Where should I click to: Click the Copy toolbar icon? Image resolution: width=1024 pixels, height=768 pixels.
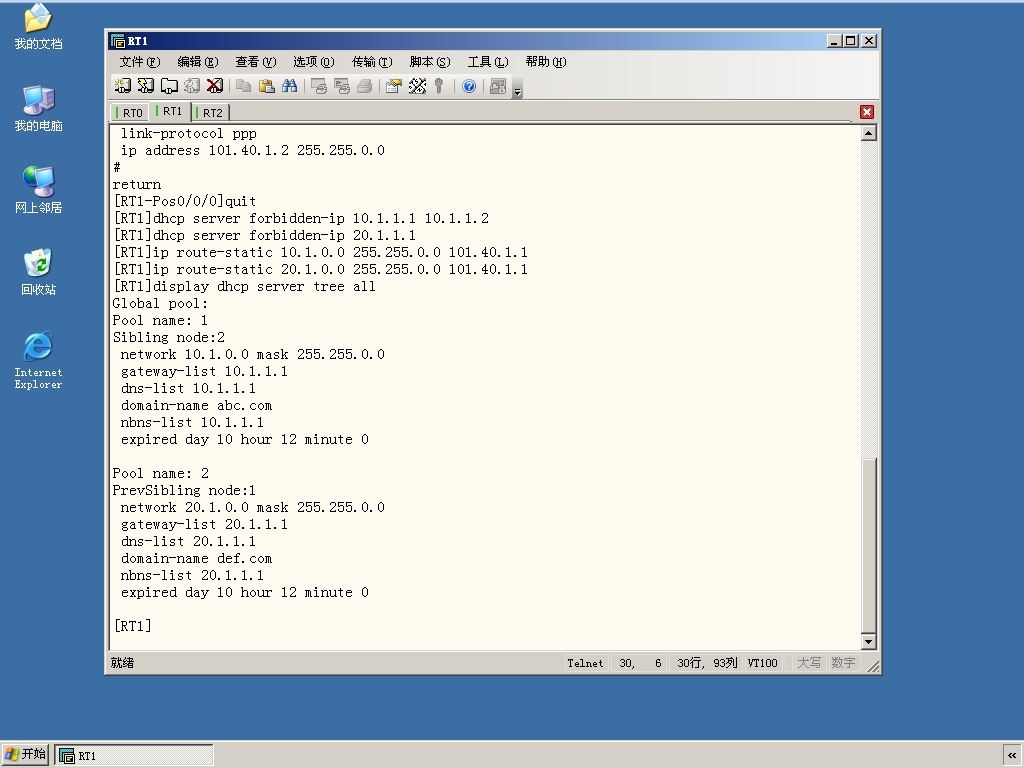pyautogui.click(x=244, y=86)
